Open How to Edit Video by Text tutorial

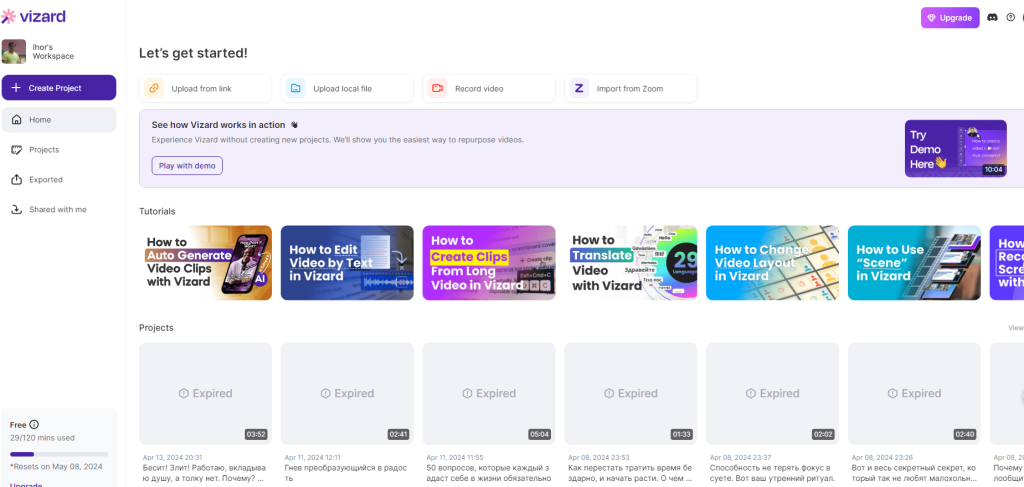tap(347, 263)
